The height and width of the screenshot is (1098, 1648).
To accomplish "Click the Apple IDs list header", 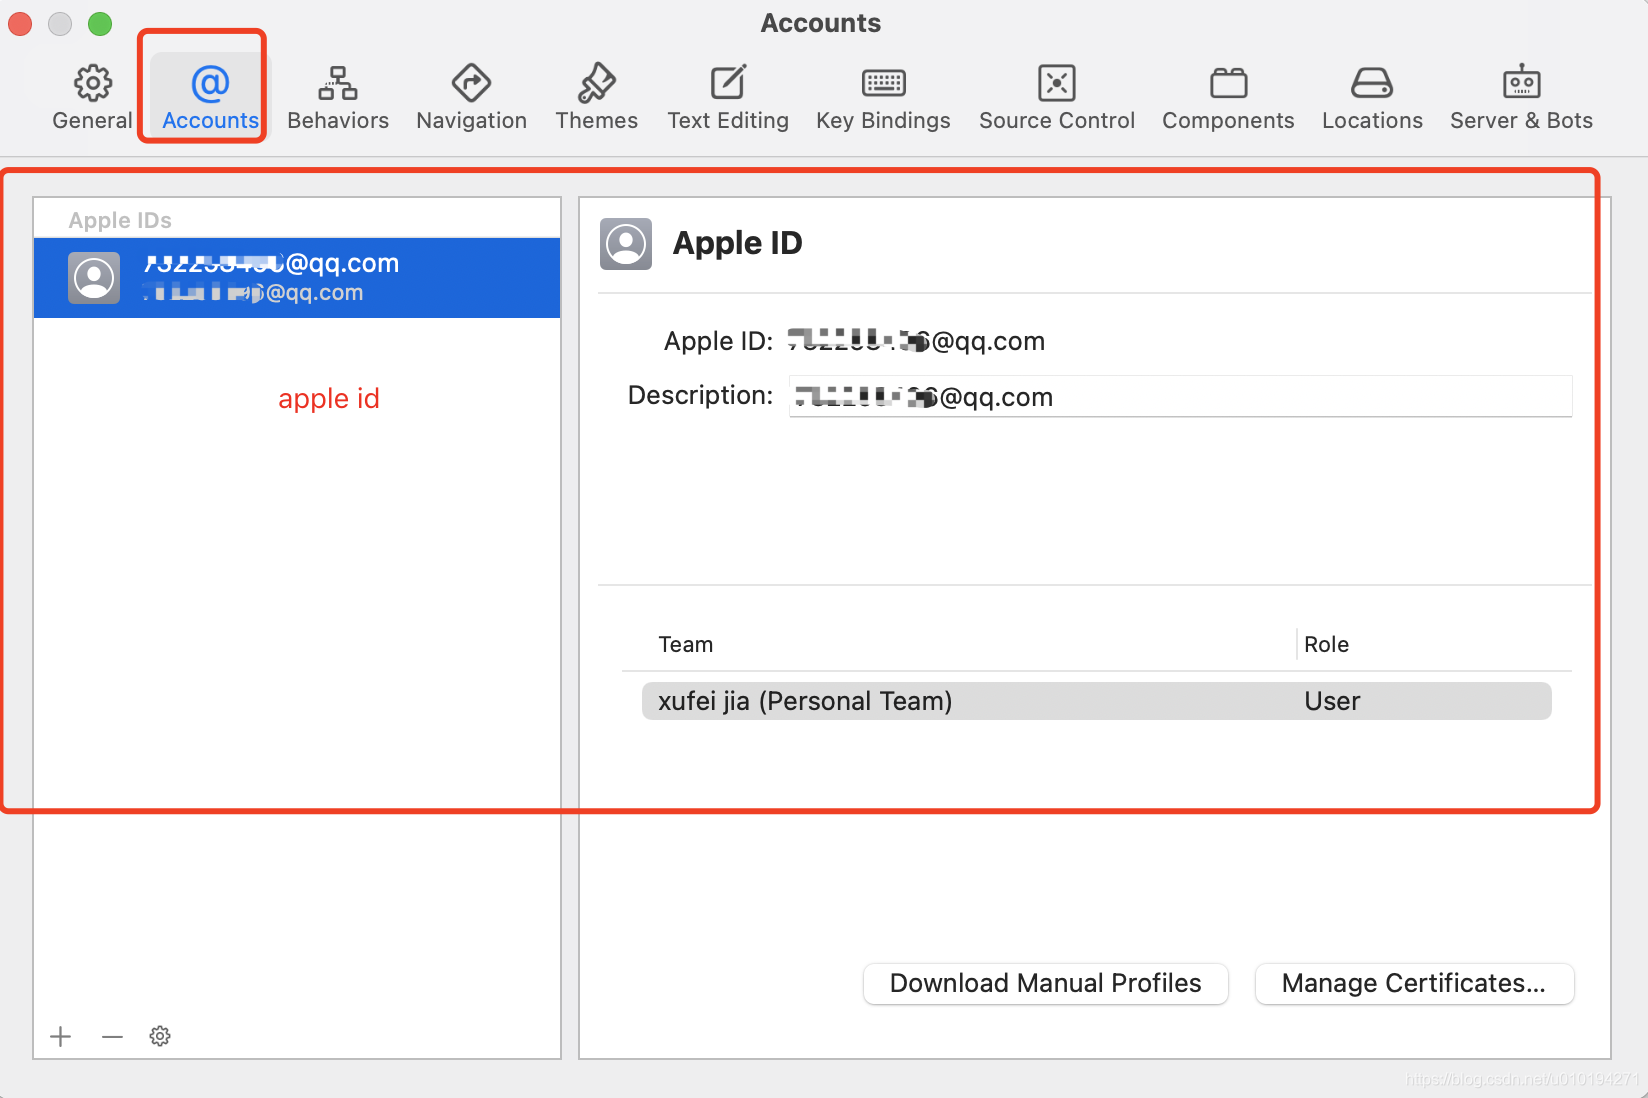I will (120, 220).
